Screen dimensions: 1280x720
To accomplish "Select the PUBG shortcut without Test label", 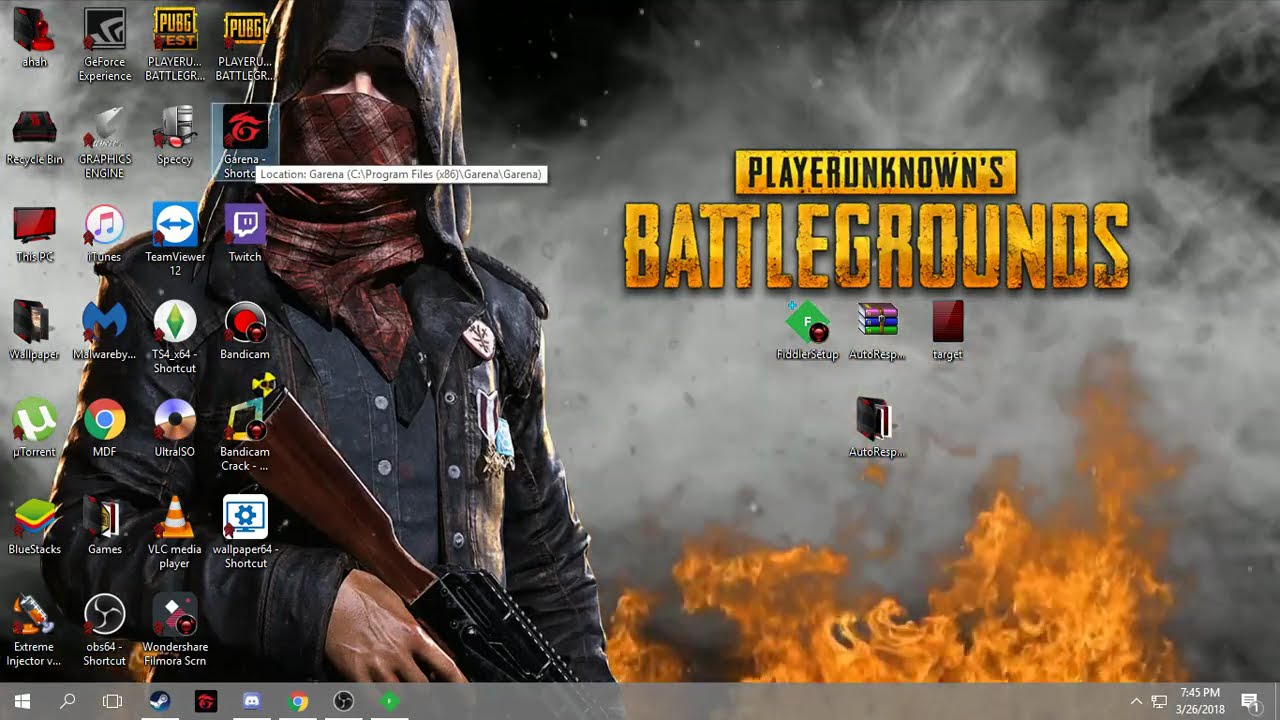I will tap(245, 46).
